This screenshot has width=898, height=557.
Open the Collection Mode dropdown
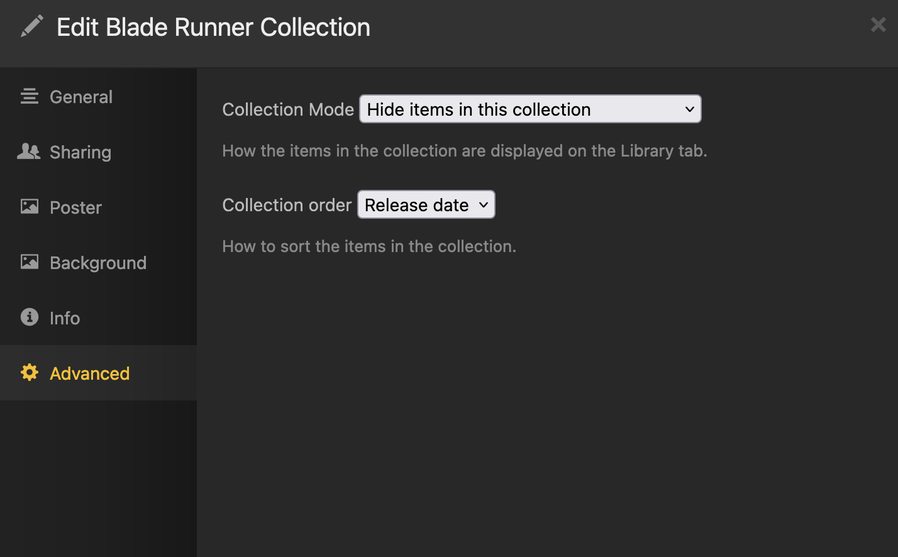pyautogui.click(x=530, y=109)
